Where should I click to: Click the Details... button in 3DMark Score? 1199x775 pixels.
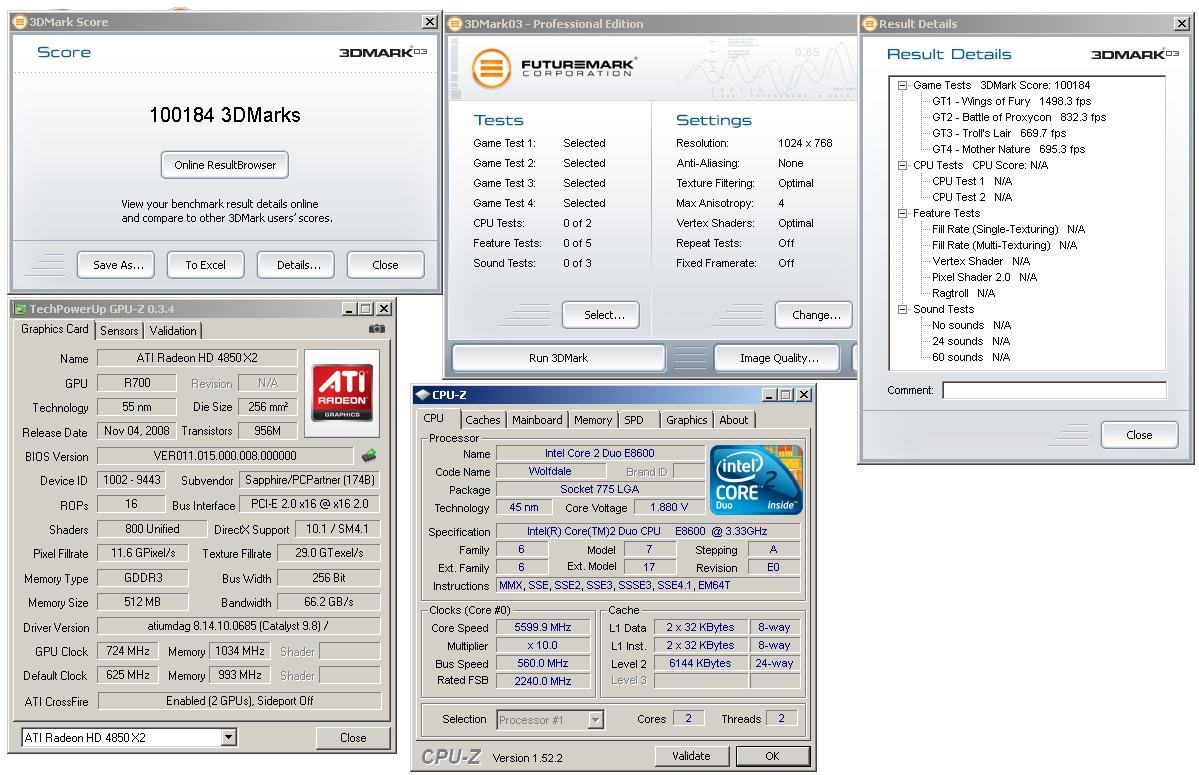click(296, 265)
